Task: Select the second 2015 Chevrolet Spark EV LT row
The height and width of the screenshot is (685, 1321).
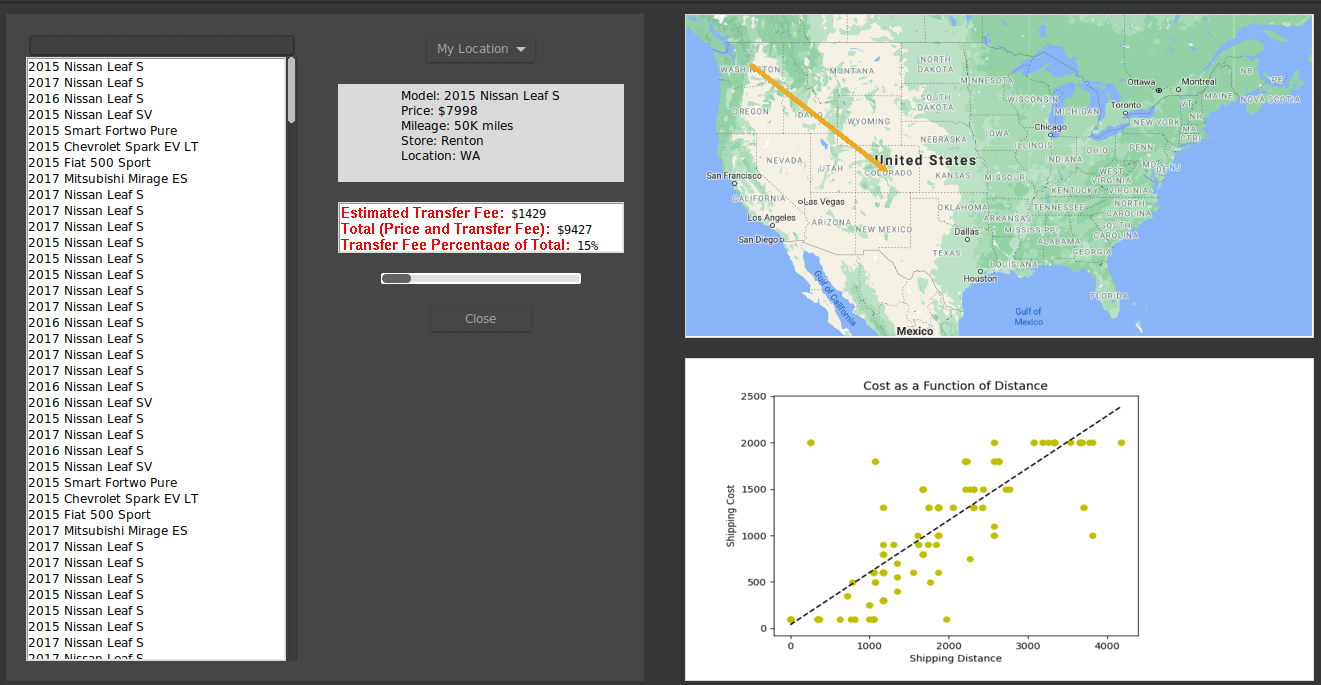Action: coord(156,499)
